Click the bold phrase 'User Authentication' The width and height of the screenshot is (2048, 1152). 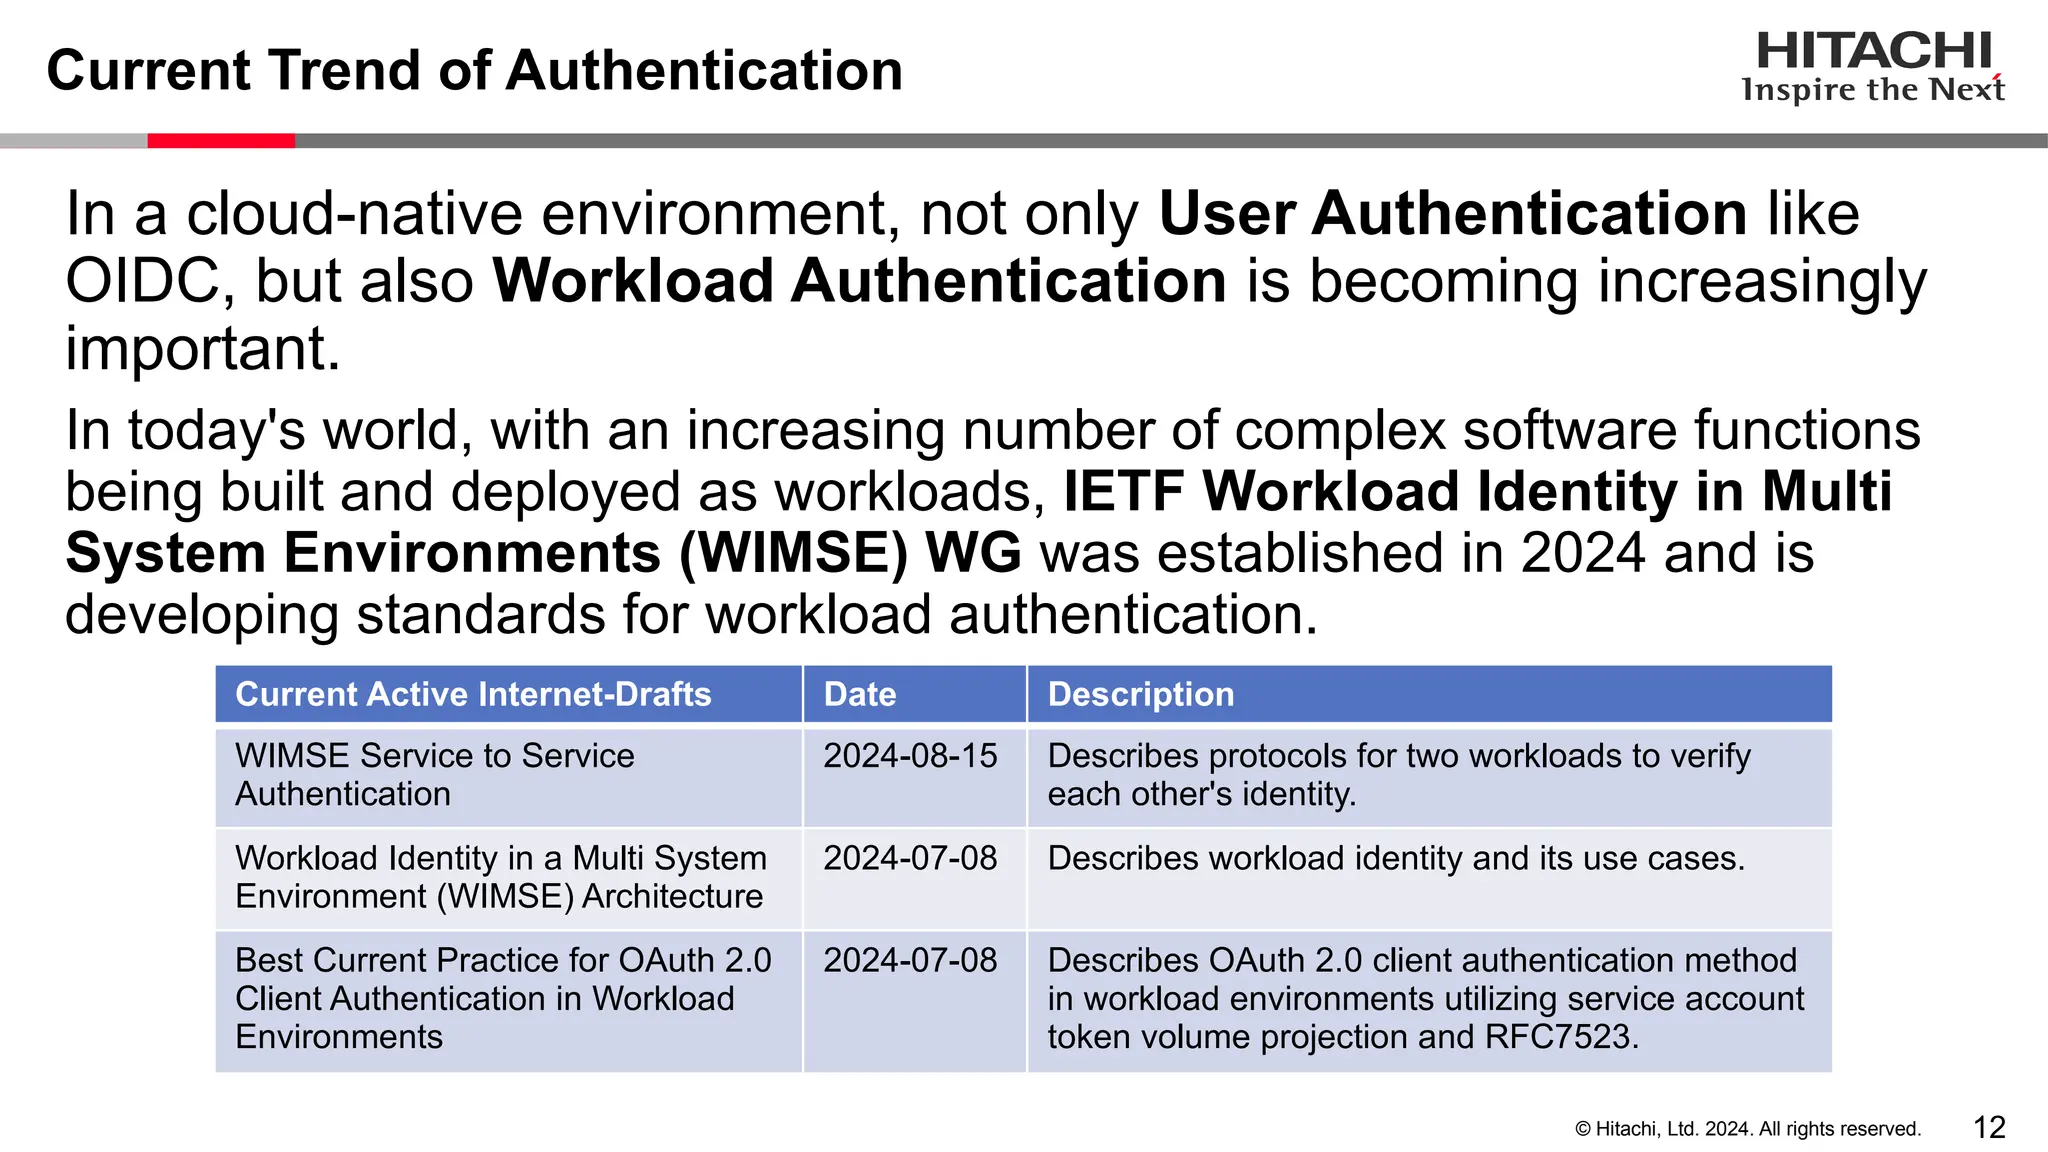pyautogui.click(x=1453, y=213)
